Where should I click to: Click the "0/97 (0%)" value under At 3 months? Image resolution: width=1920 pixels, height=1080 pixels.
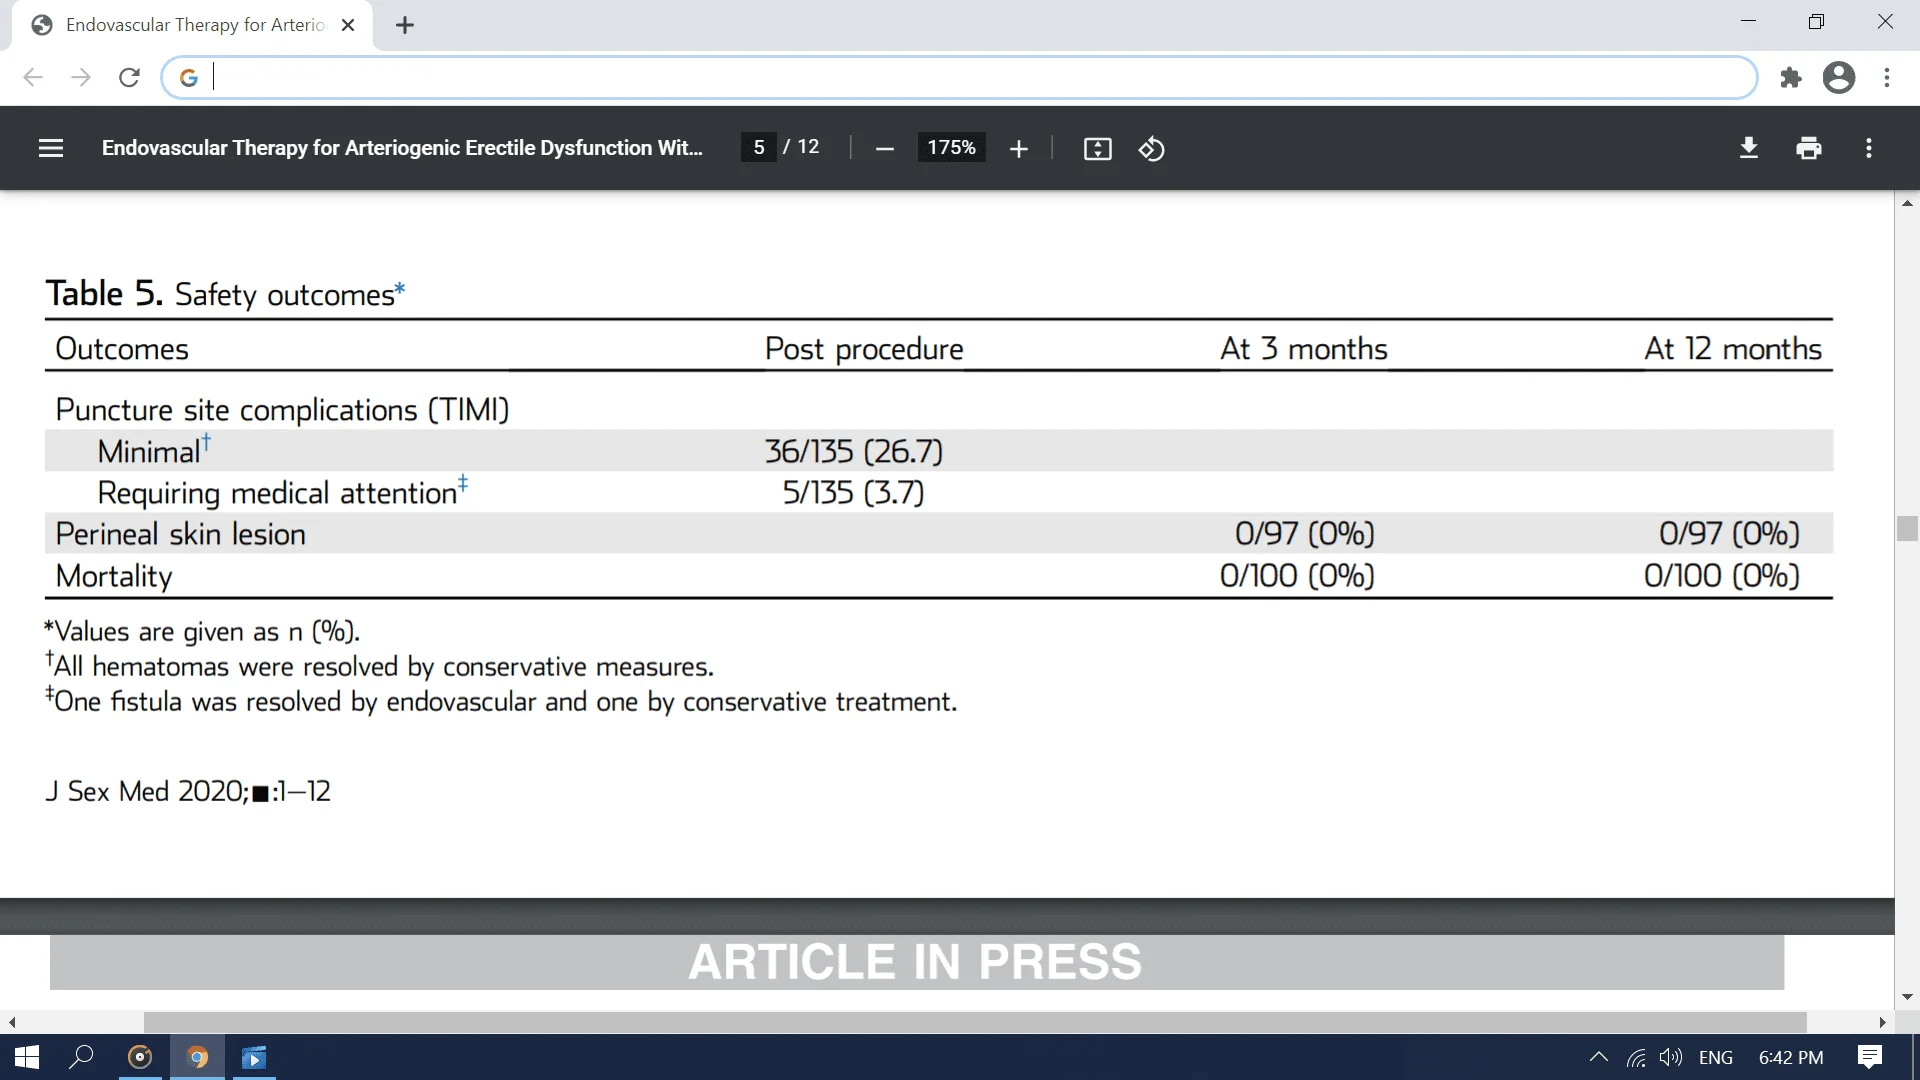pyautogui.click(x=1304, y=534)
